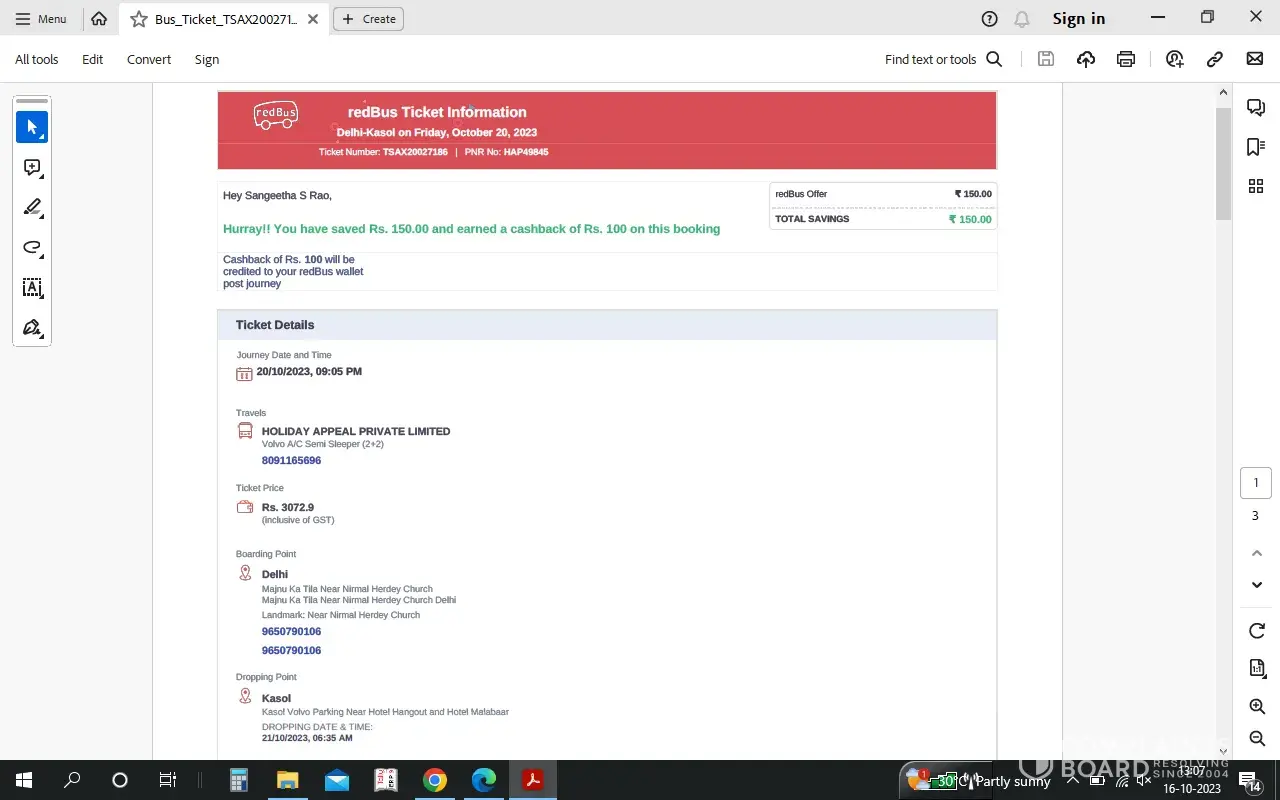Open the comments panel on right

point(1256,108)
